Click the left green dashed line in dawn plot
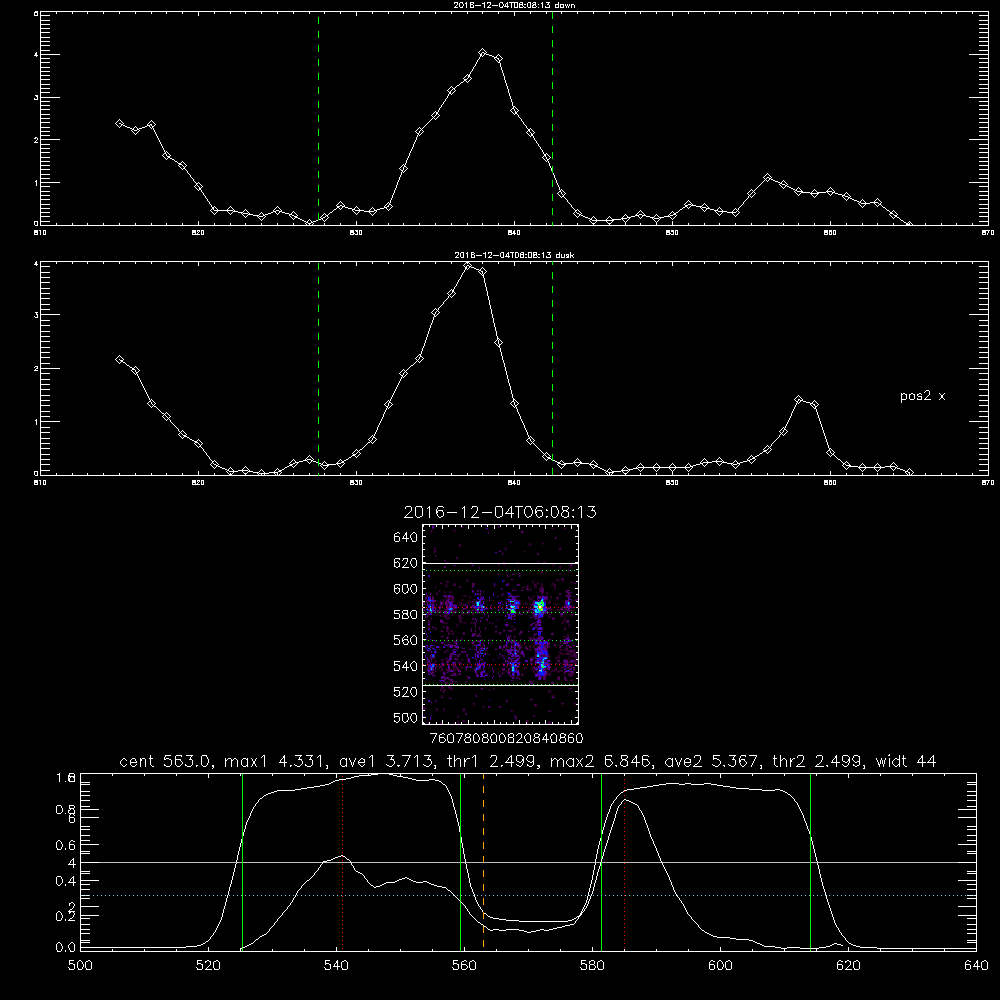Image resolution: width=1000 pixels, height=1000 pixels. coord(318,118)
